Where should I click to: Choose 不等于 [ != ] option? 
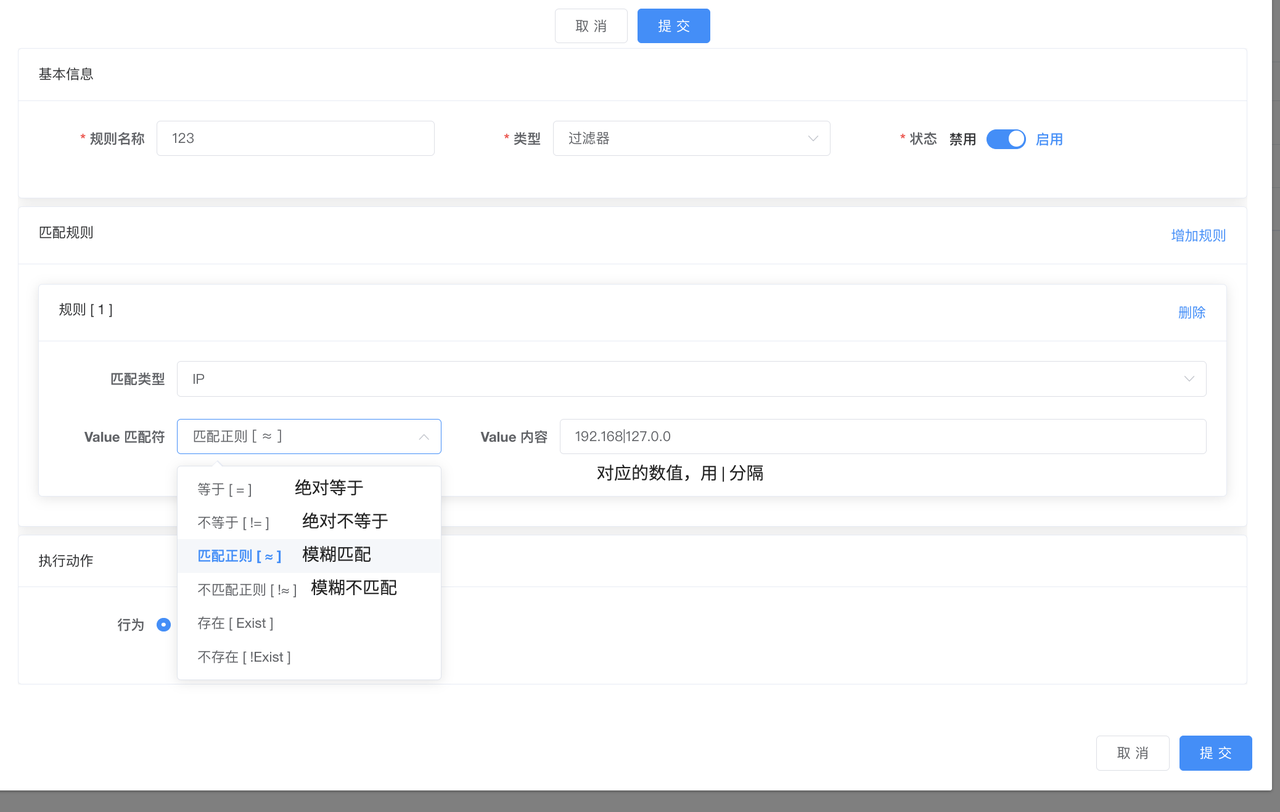coord(233,523)
